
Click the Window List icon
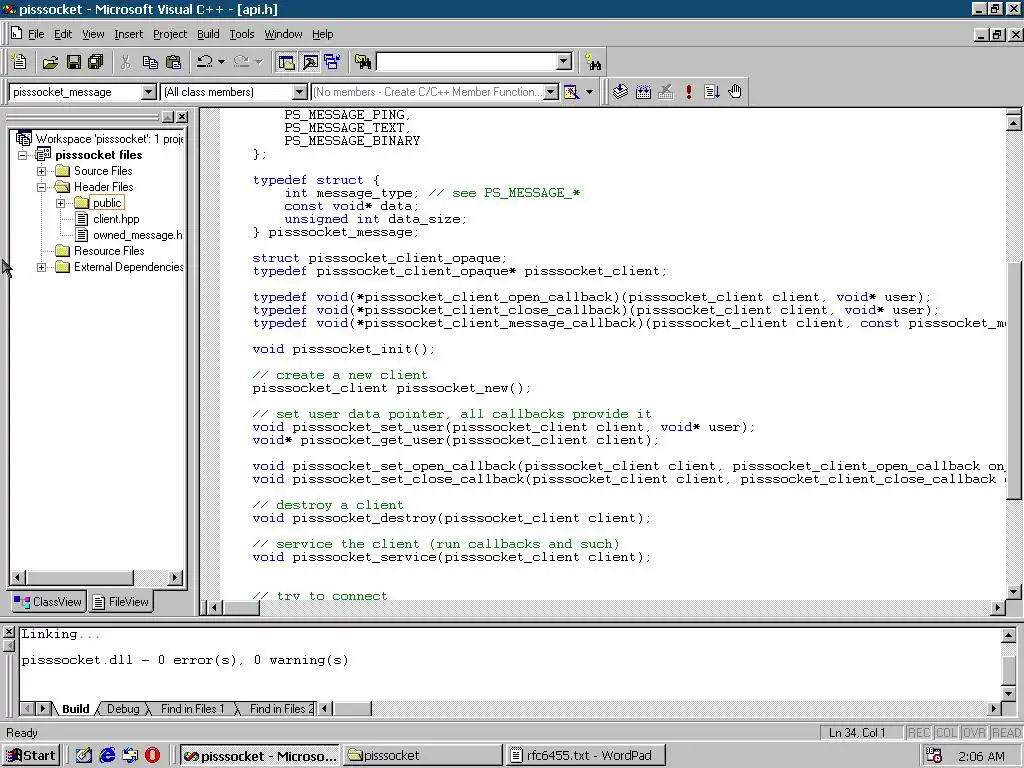[x=332, y=62]
